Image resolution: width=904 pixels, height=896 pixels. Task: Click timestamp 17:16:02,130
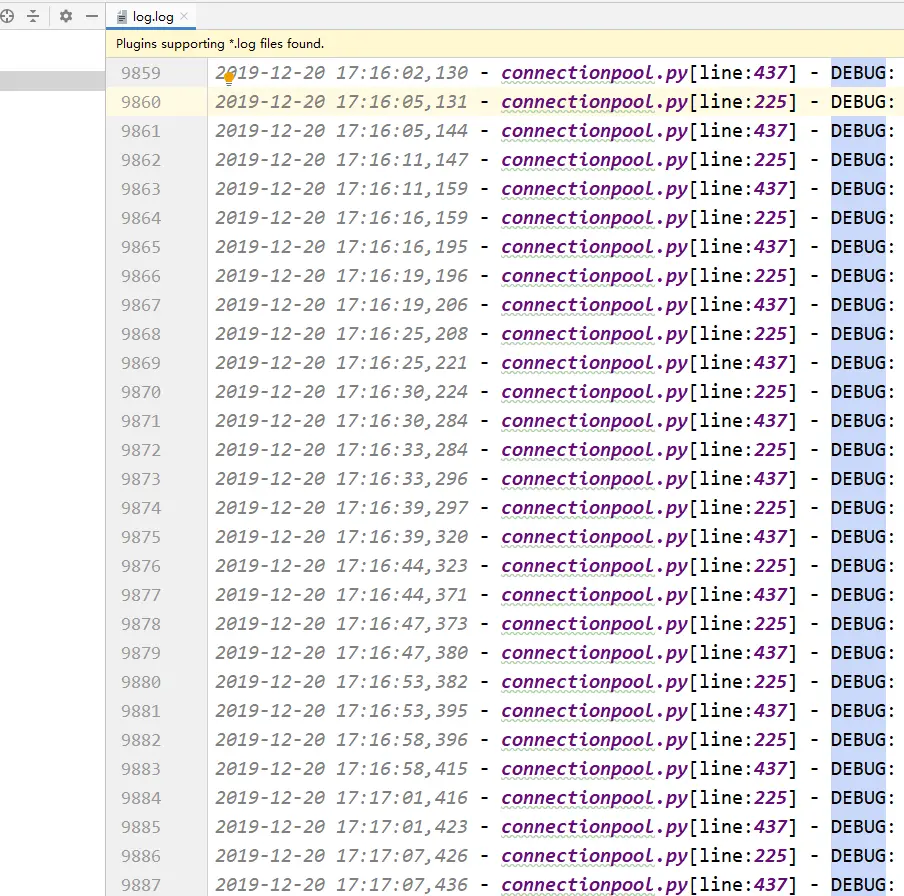[402, 73]
